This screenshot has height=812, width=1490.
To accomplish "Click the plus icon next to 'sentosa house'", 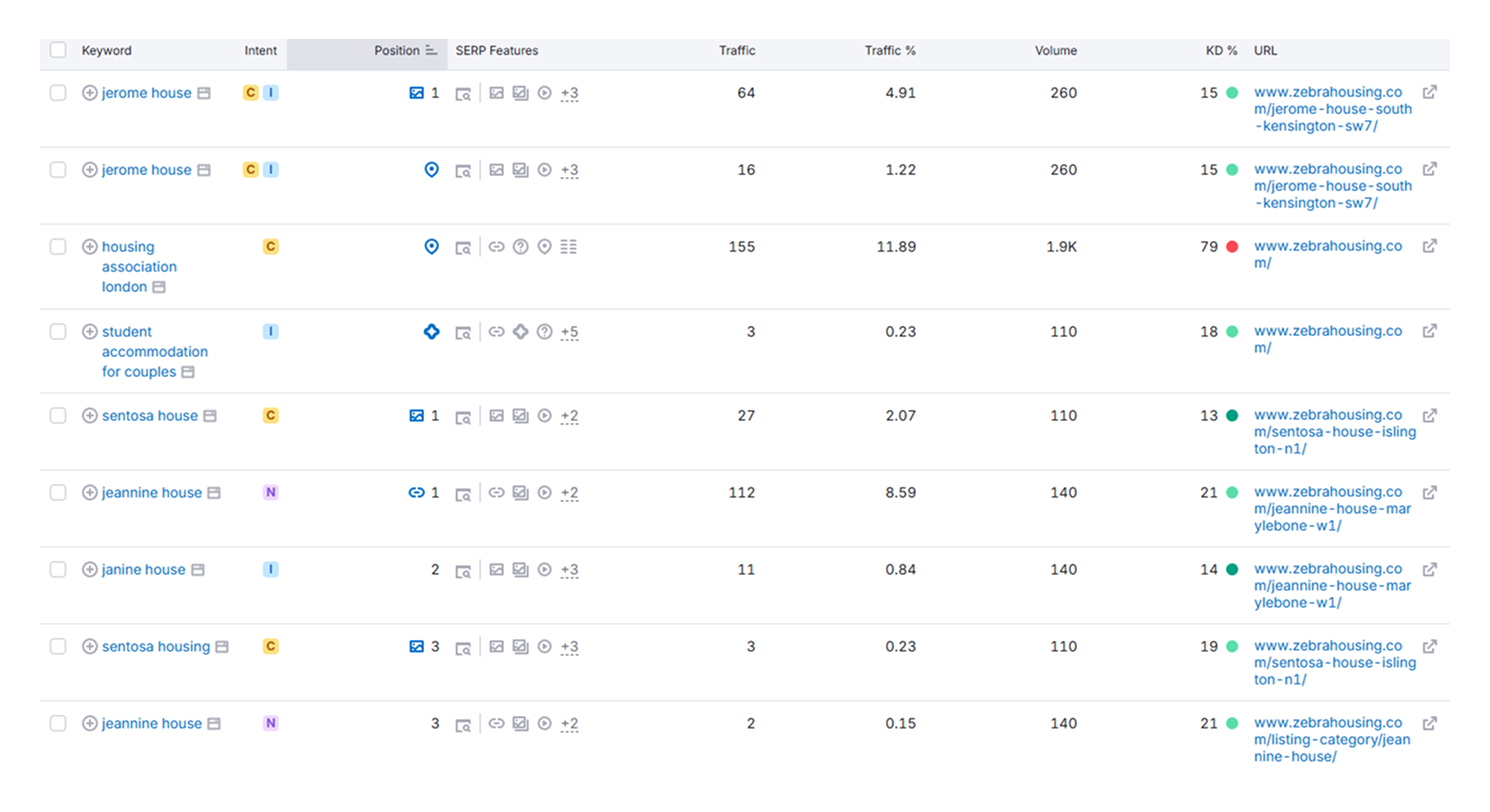I will pos(89,416).
